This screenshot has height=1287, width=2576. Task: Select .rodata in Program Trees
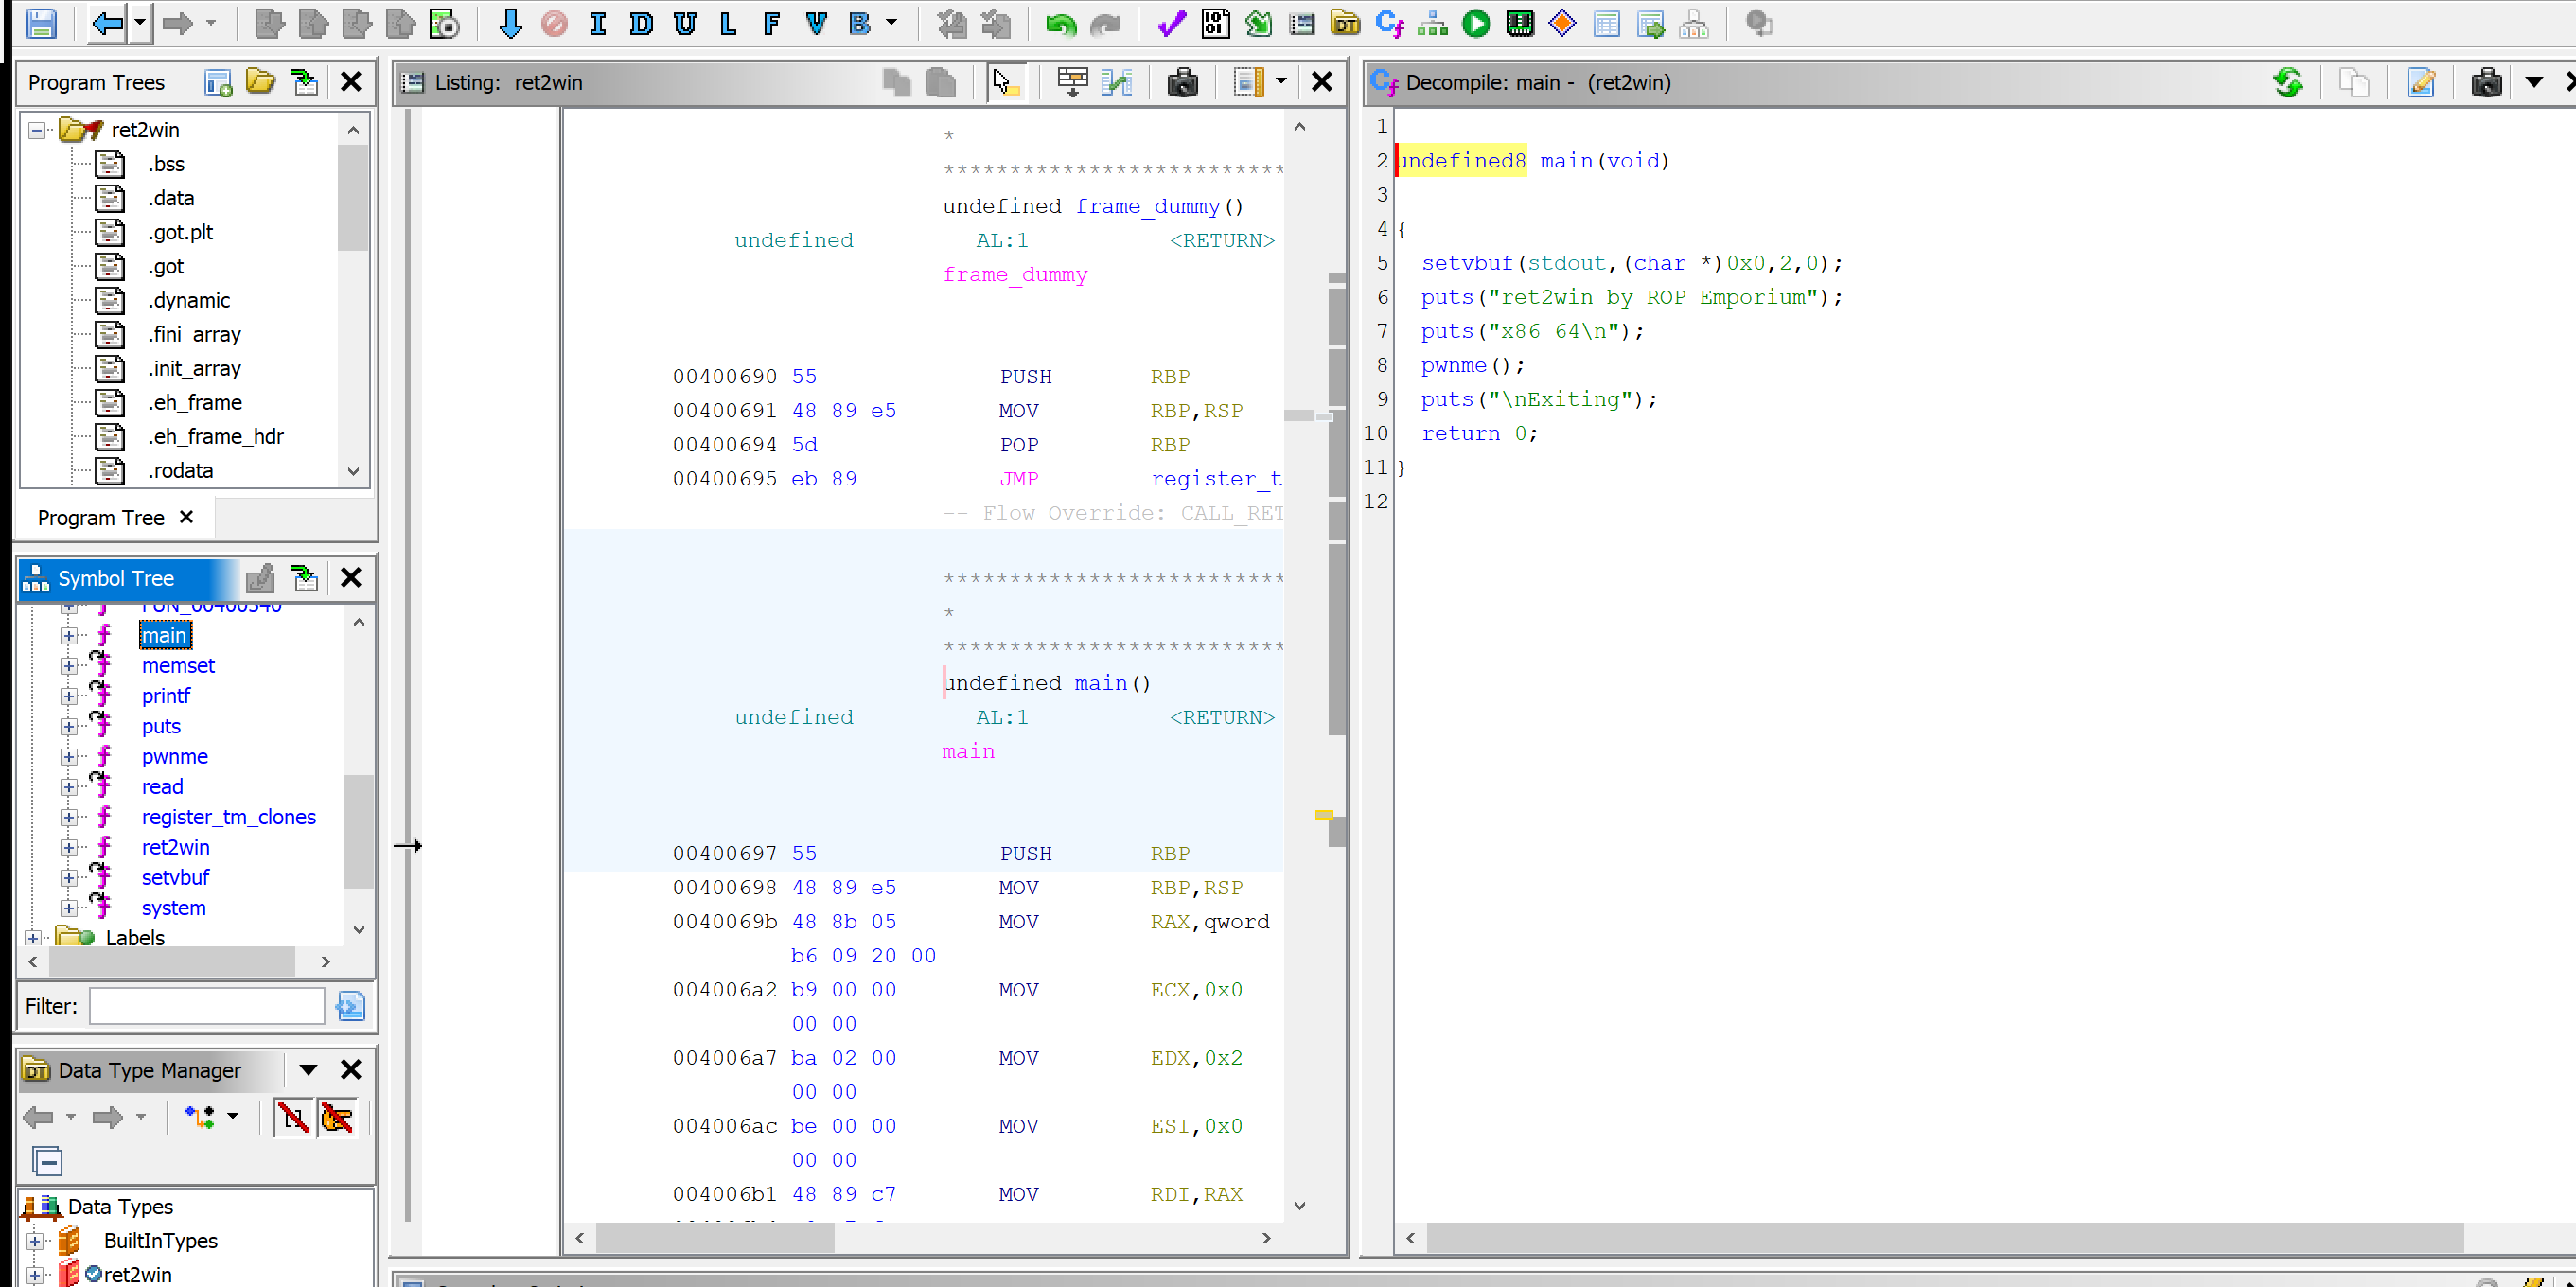[x=180, y=471]
